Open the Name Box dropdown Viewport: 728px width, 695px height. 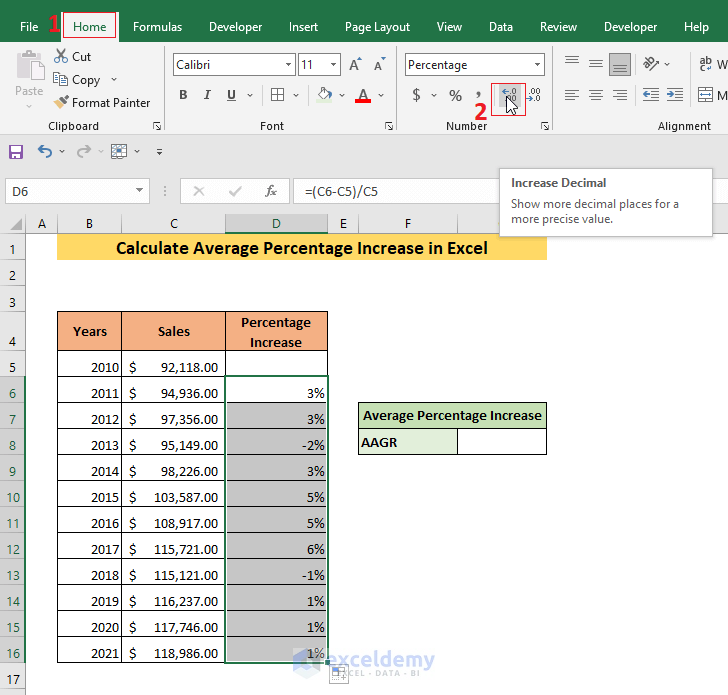pos(140,191)
